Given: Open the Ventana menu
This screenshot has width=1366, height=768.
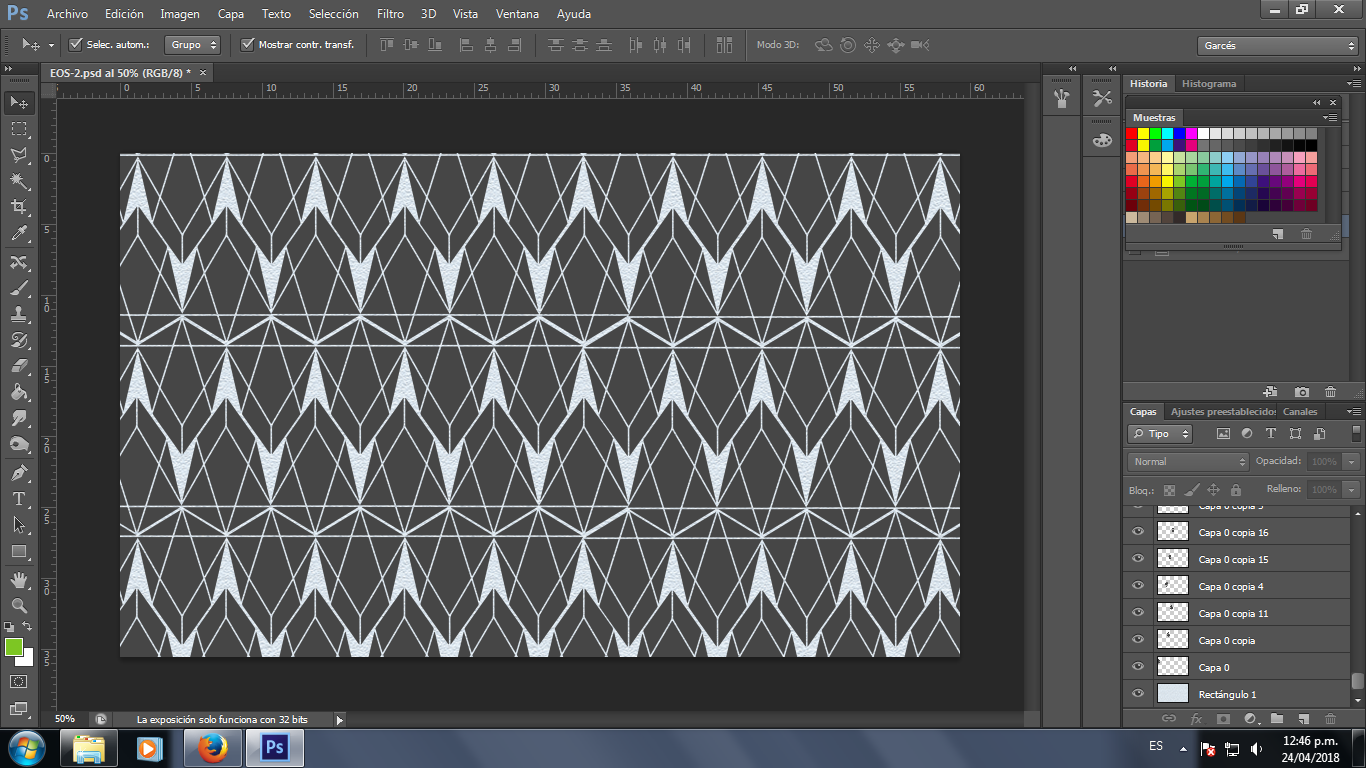Looking at the screenshot, I should pos(518,14).
